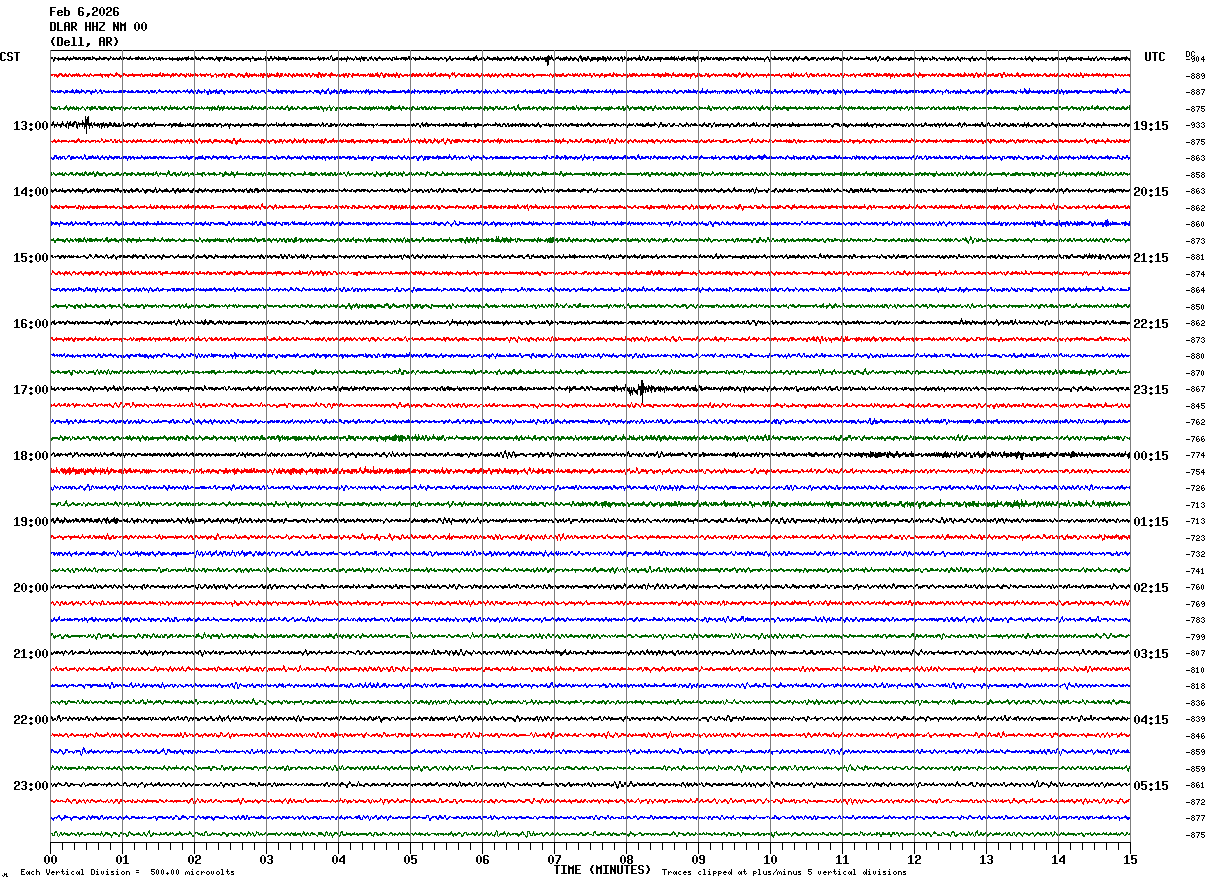Click the DC offset value -818
Screen dimensions: 1210x886
1195,687
